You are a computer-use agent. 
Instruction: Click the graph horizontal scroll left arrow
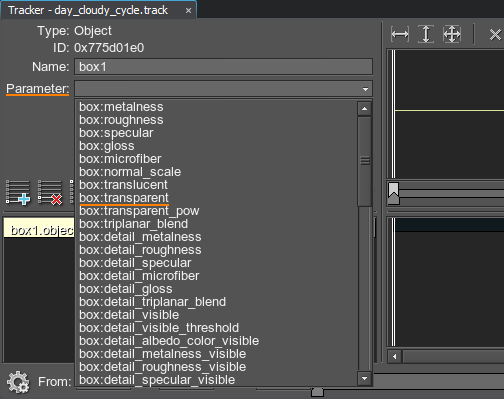coord(395,357)
